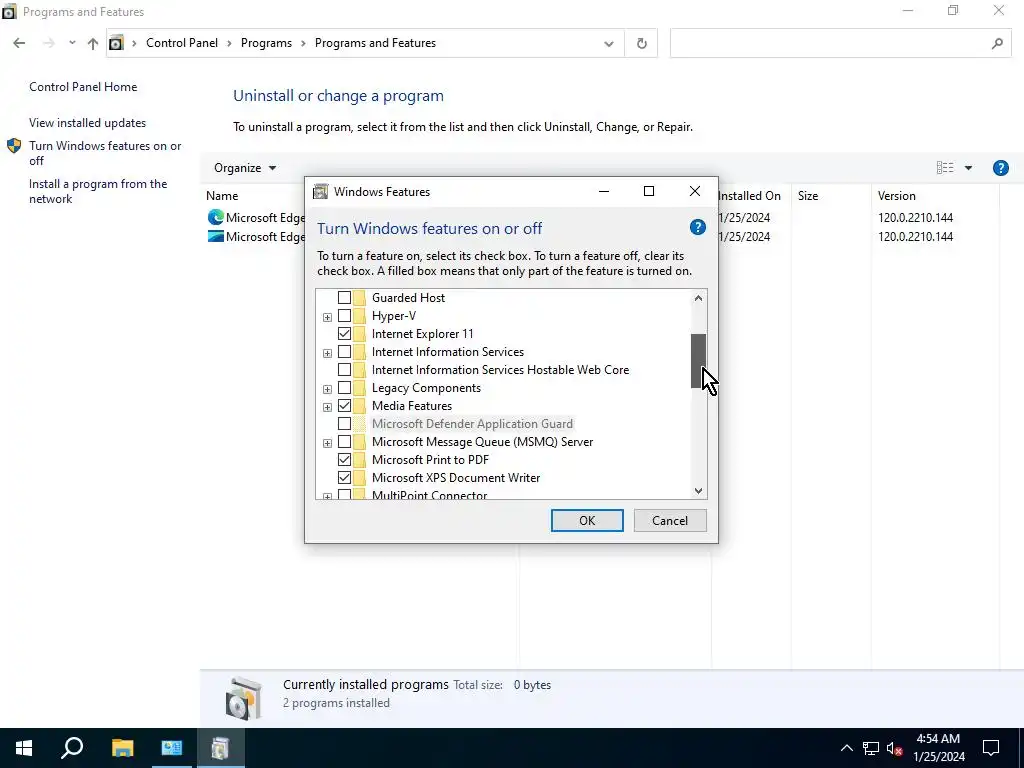The width and height of the screenshot is (1024, 768).
Task: Click Programs and Features breadcrumb
Action: [375, 43]
